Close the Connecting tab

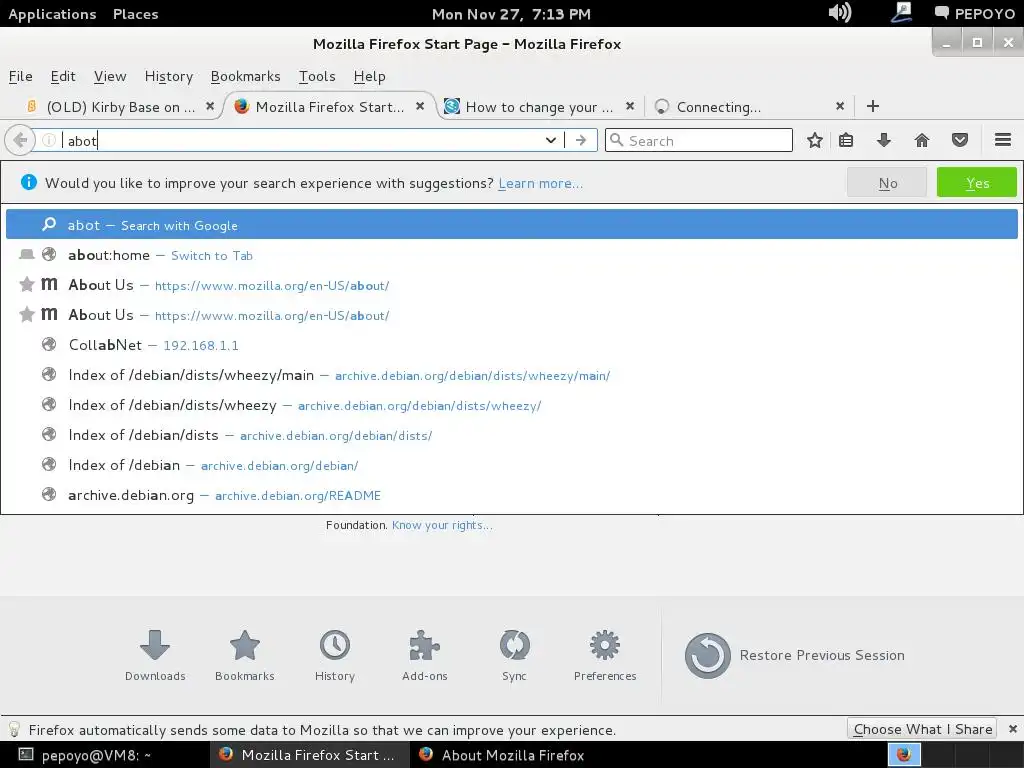pyautogui.click(x=840, y=106)
